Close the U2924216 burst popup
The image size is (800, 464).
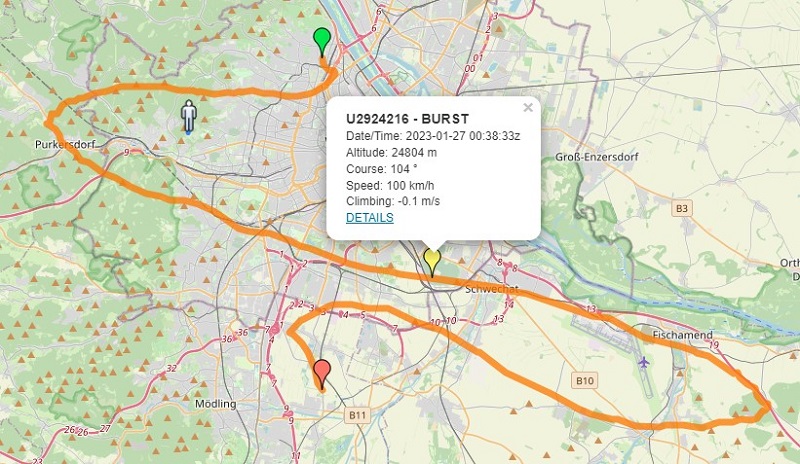click(x=528, y=108)
